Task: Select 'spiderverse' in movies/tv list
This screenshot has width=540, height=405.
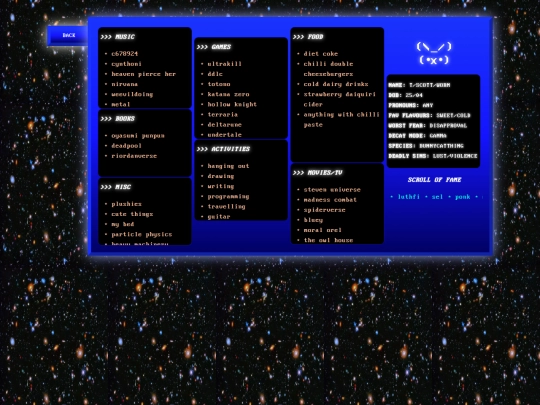Action: coord(324,210)
